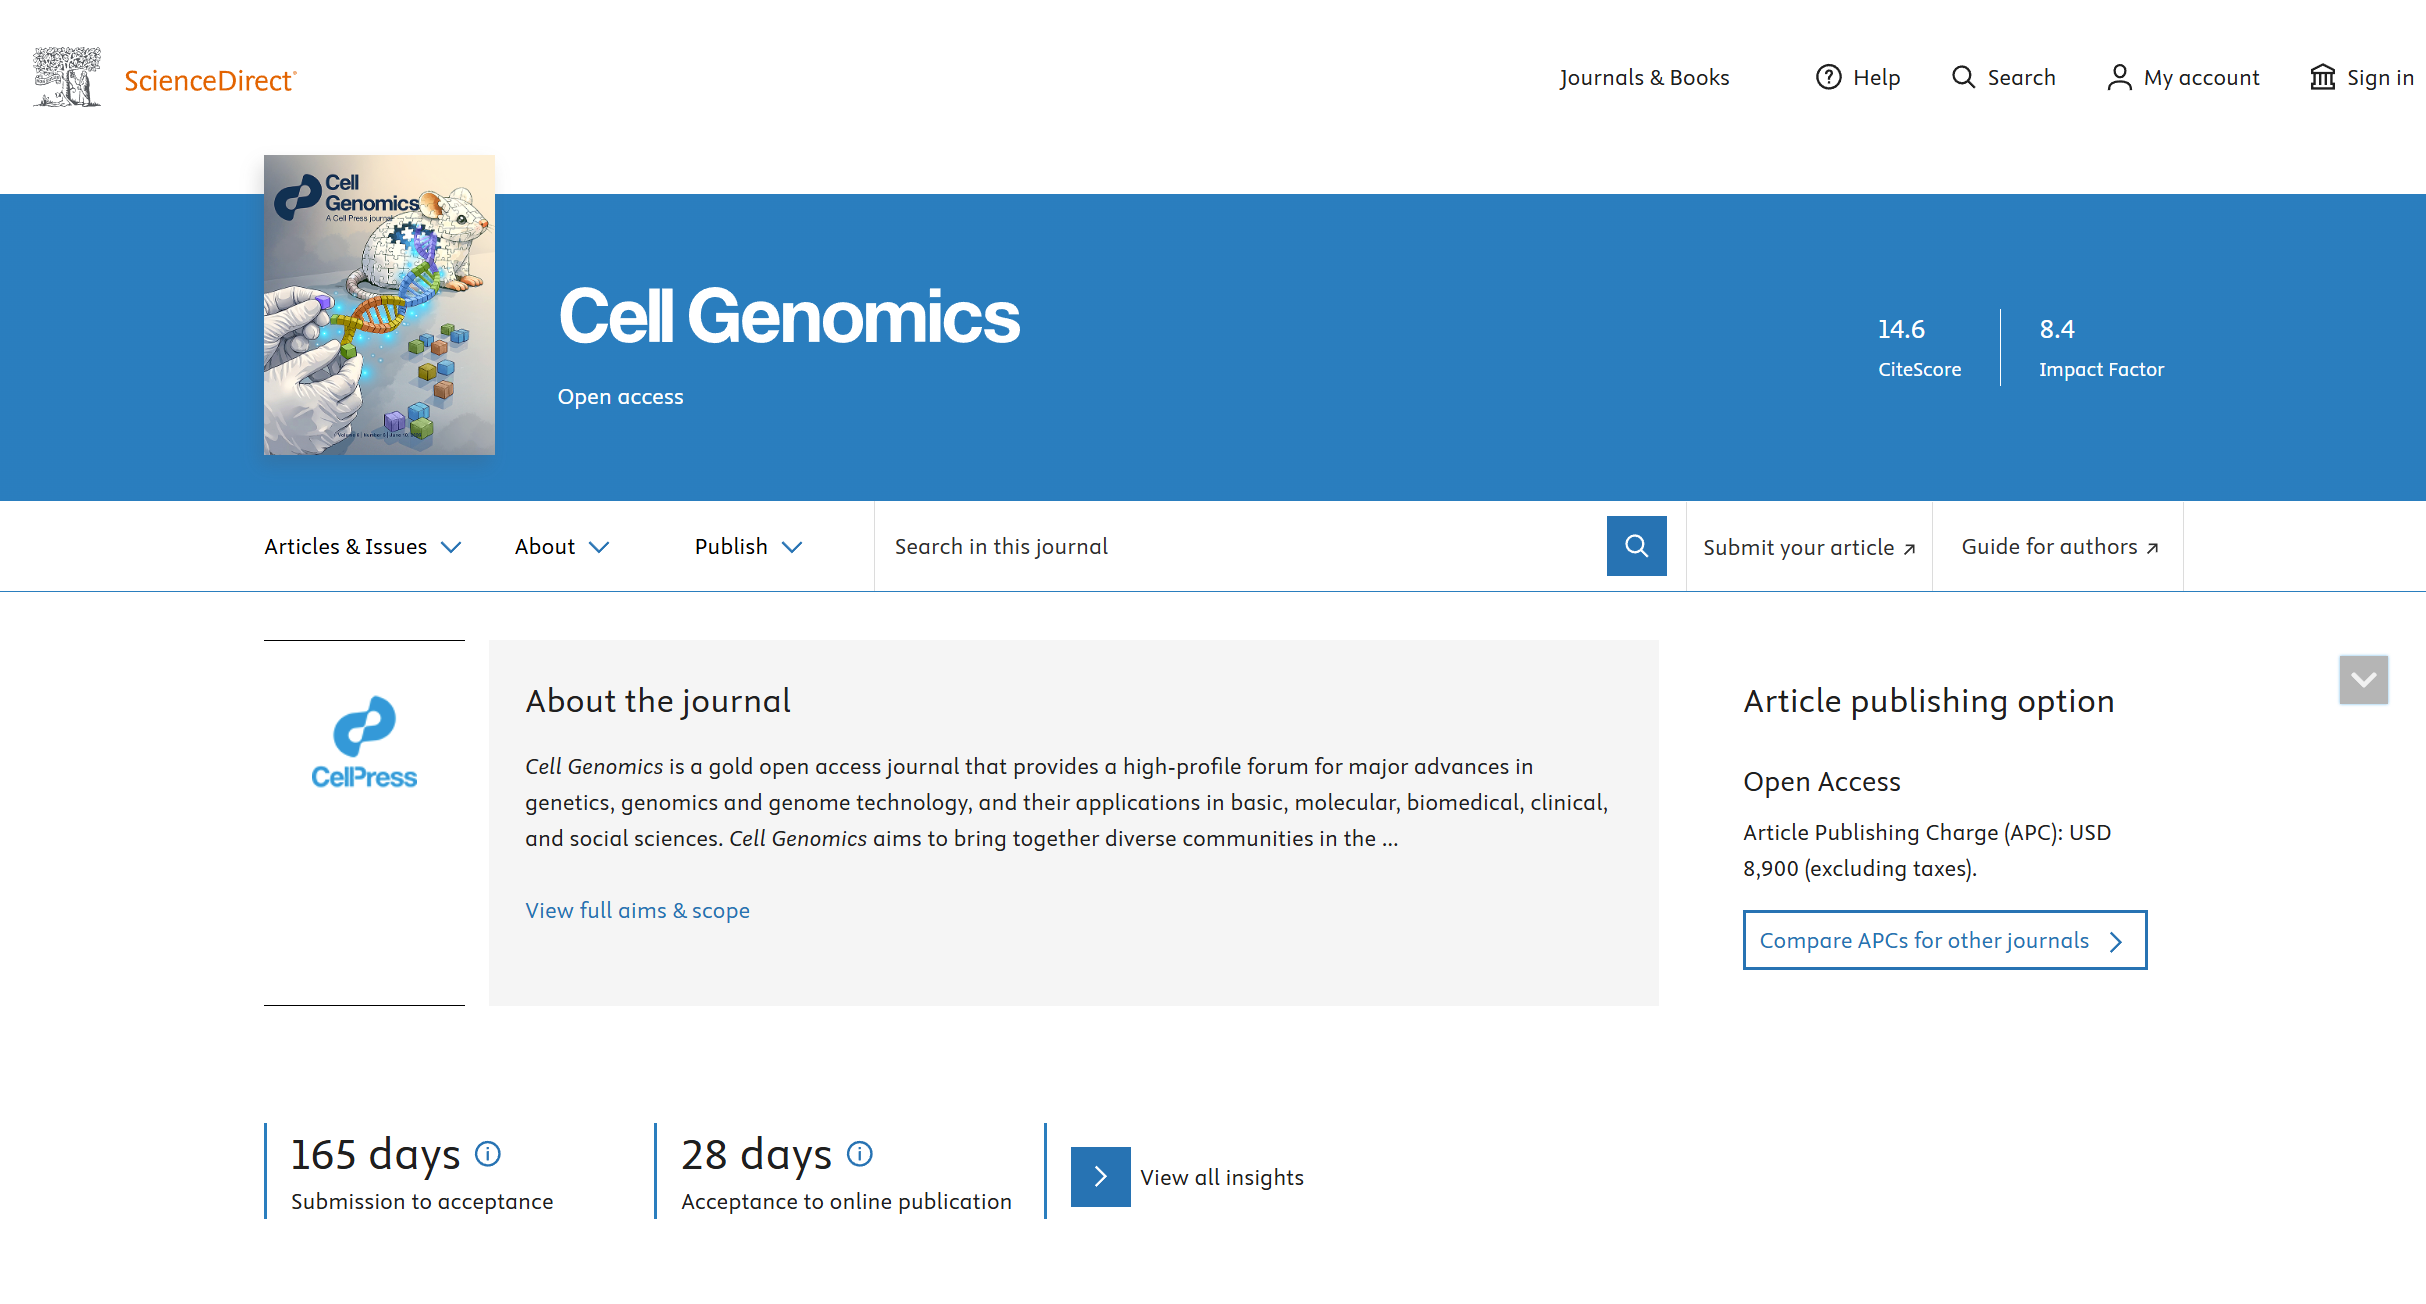Click the 8.4 Impact Factor metric
This screenshot has width=2426, height=1304.
click(x=2101, y=348)
